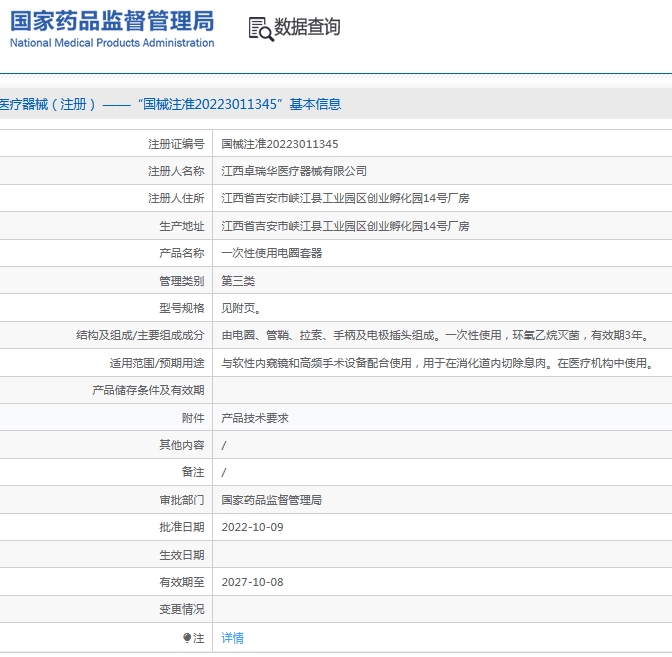
Task: Click the 管理类别 label
Action: (x=182, y=281)
